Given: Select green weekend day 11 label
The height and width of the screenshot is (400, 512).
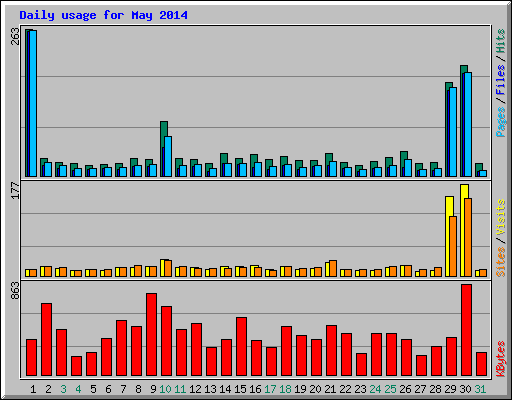Looking at the screenshot, I should coord(180,389).
